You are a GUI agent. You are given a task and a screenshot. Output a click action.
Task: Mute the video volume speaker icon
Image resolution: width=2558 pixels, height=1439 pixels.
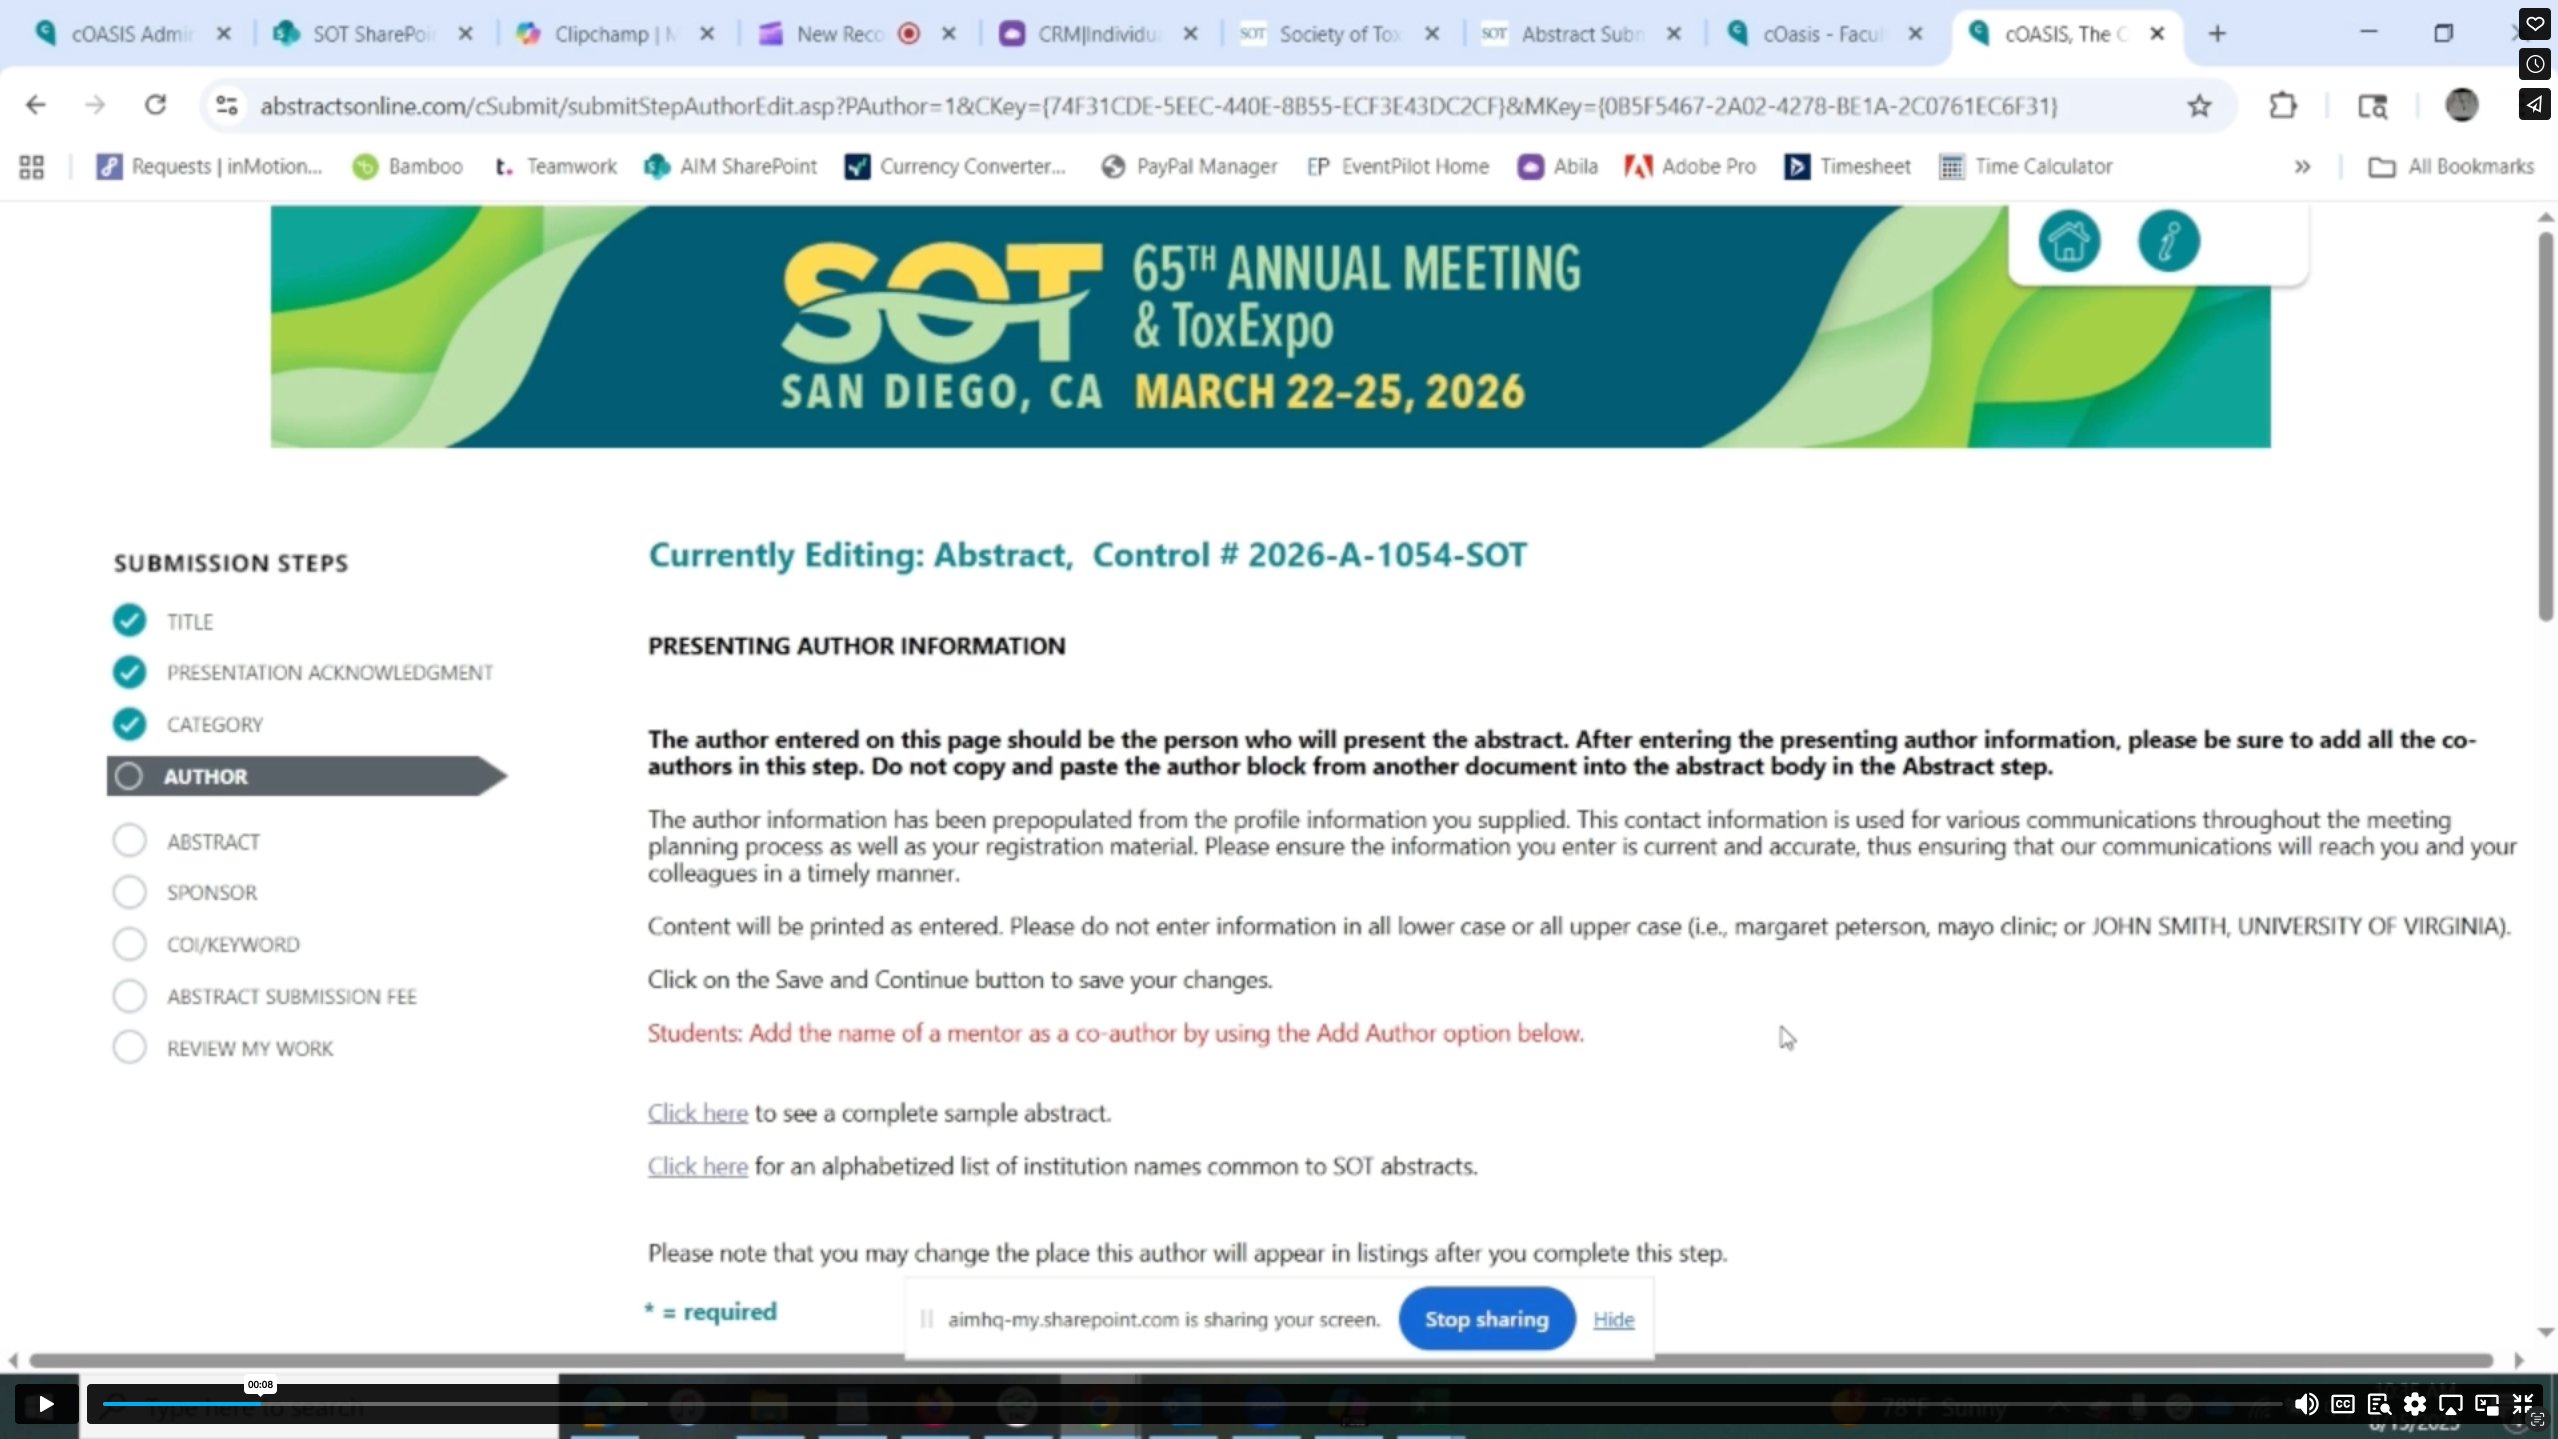pos(2306,1404)
